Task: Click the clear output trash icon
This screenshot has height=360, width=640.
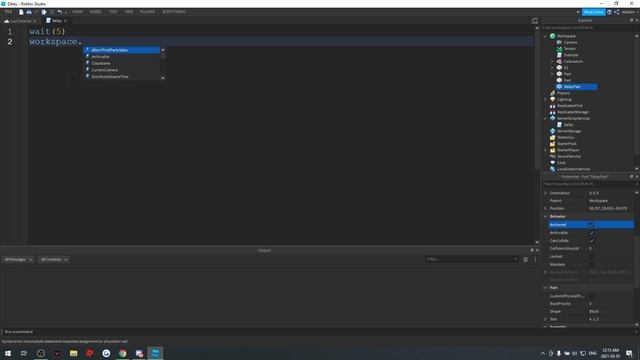Action: point(525,259)
